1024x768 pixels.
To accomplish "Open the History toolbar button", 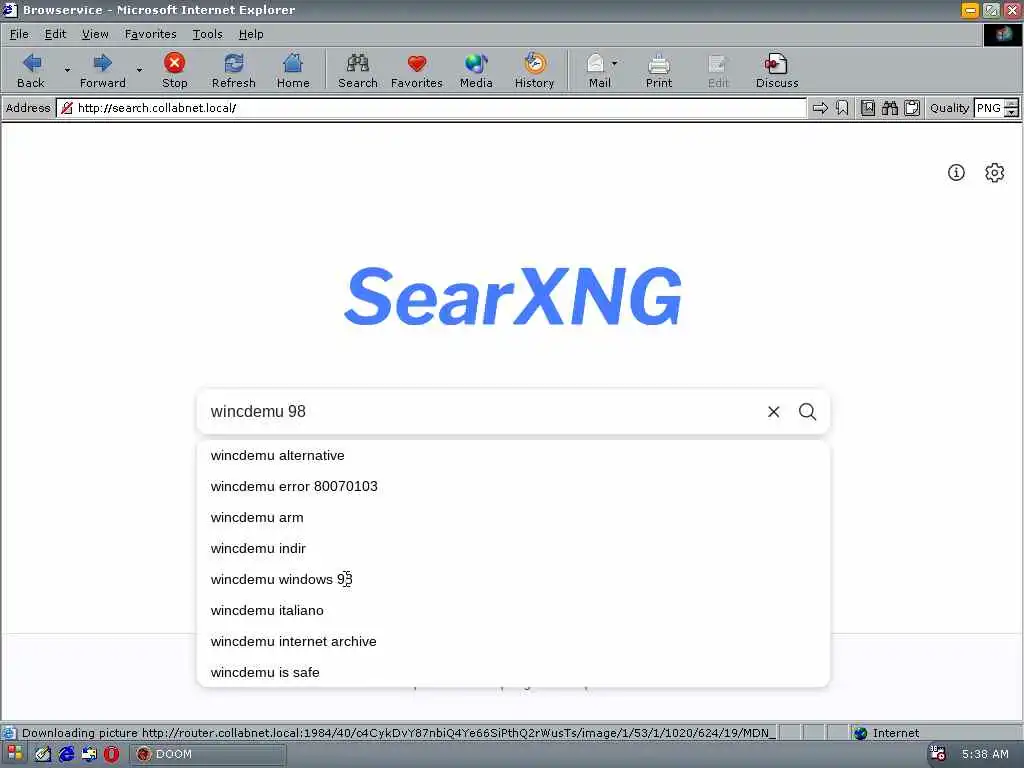I will point(534,71).
